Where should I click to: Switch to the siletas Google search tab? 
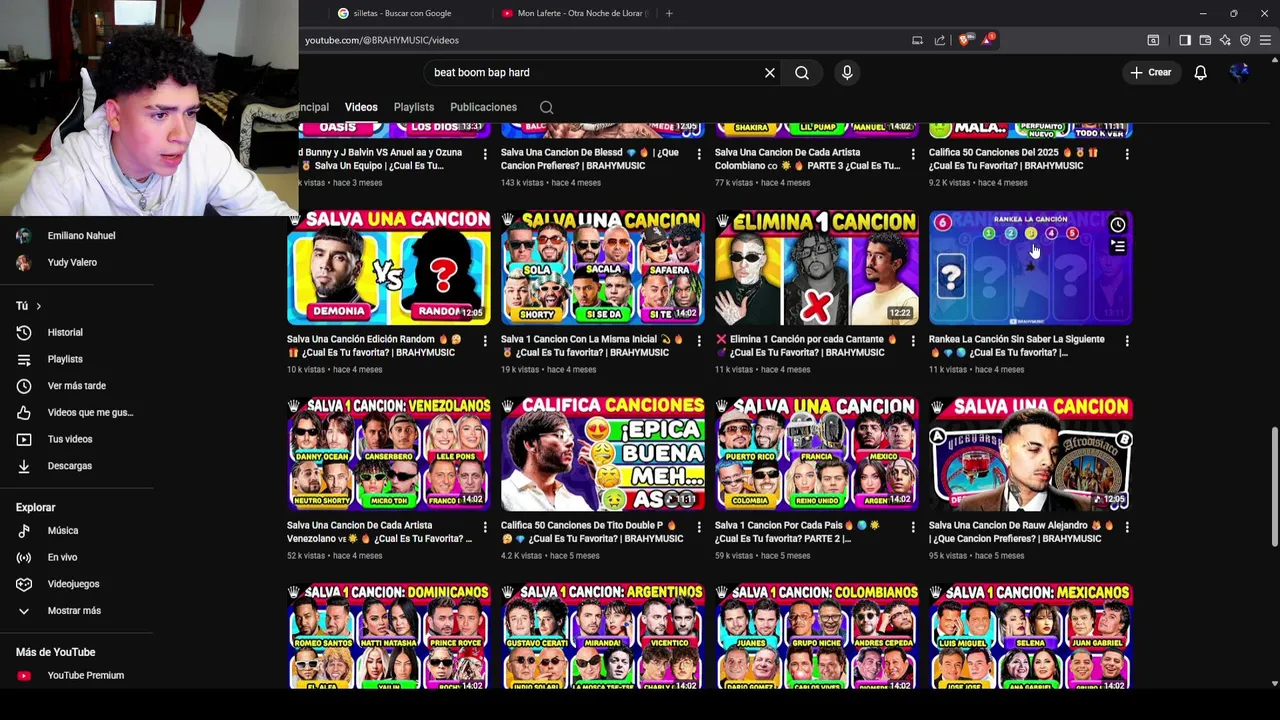coord(402,13)
